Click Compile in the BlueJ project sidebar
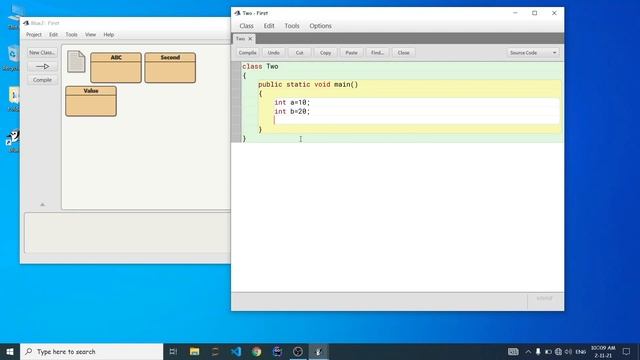Viewport: 640px width, 360px height. coord(42,80)
